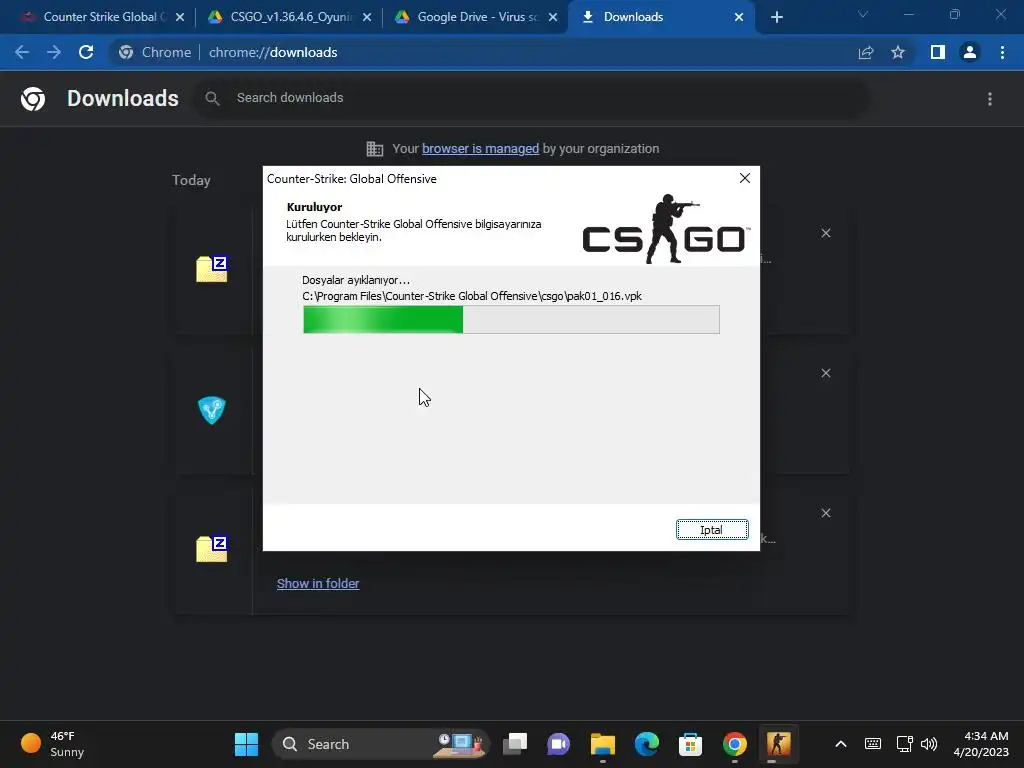This screenshot has height=768, width=1024.
Task: Remove the second download entry from list
Action: 825,373
